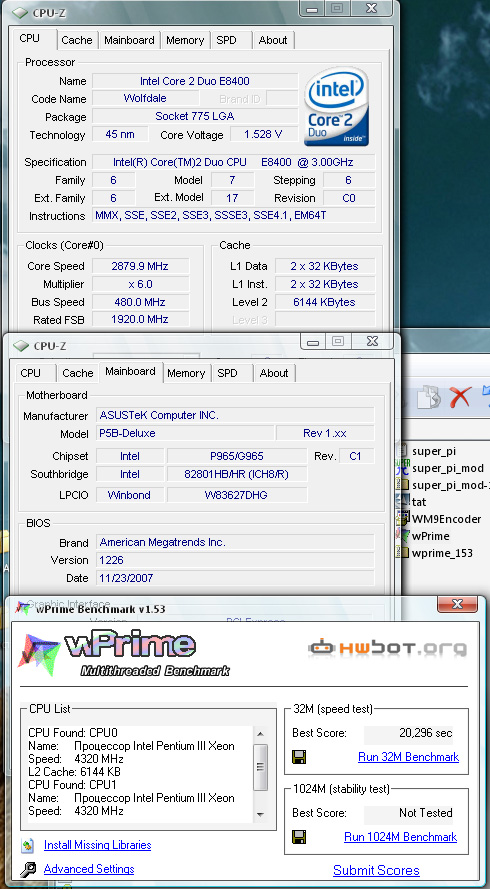This screenshot has width=490, height=889.
Task: Open About tab in top CPU-Z window
Action: [x=273, y=40]
